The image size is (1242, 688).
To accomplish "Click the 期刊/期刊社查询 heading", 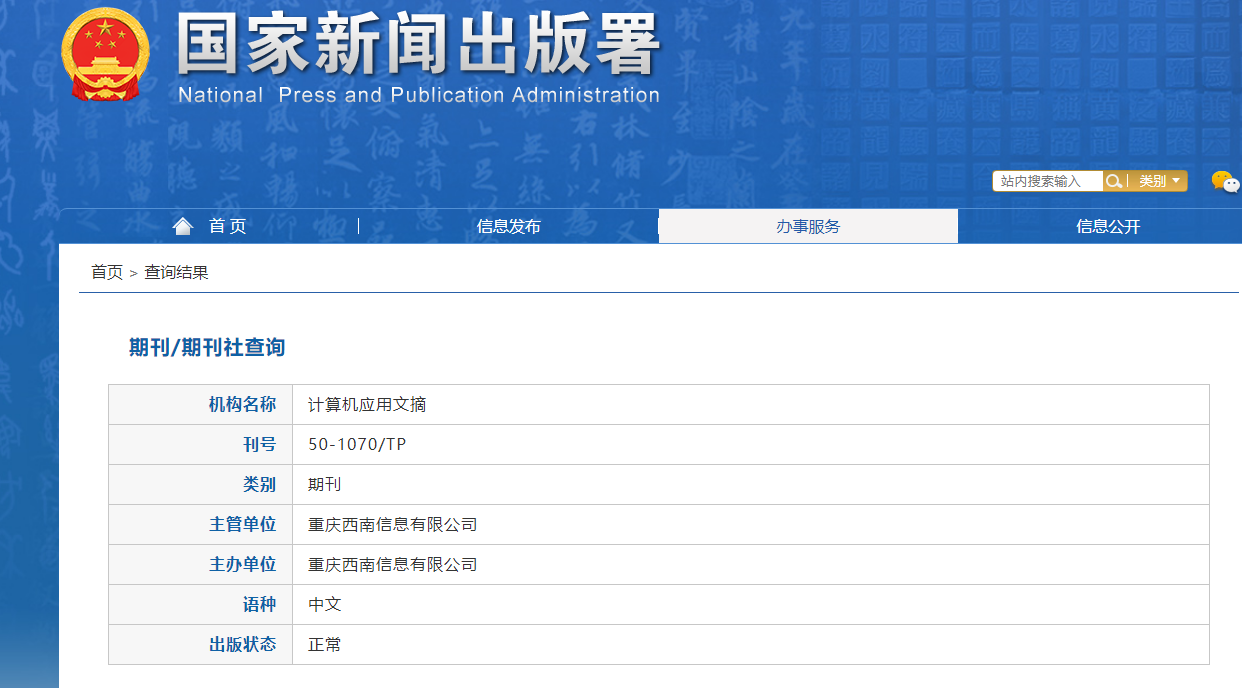I will coord(207,347).
